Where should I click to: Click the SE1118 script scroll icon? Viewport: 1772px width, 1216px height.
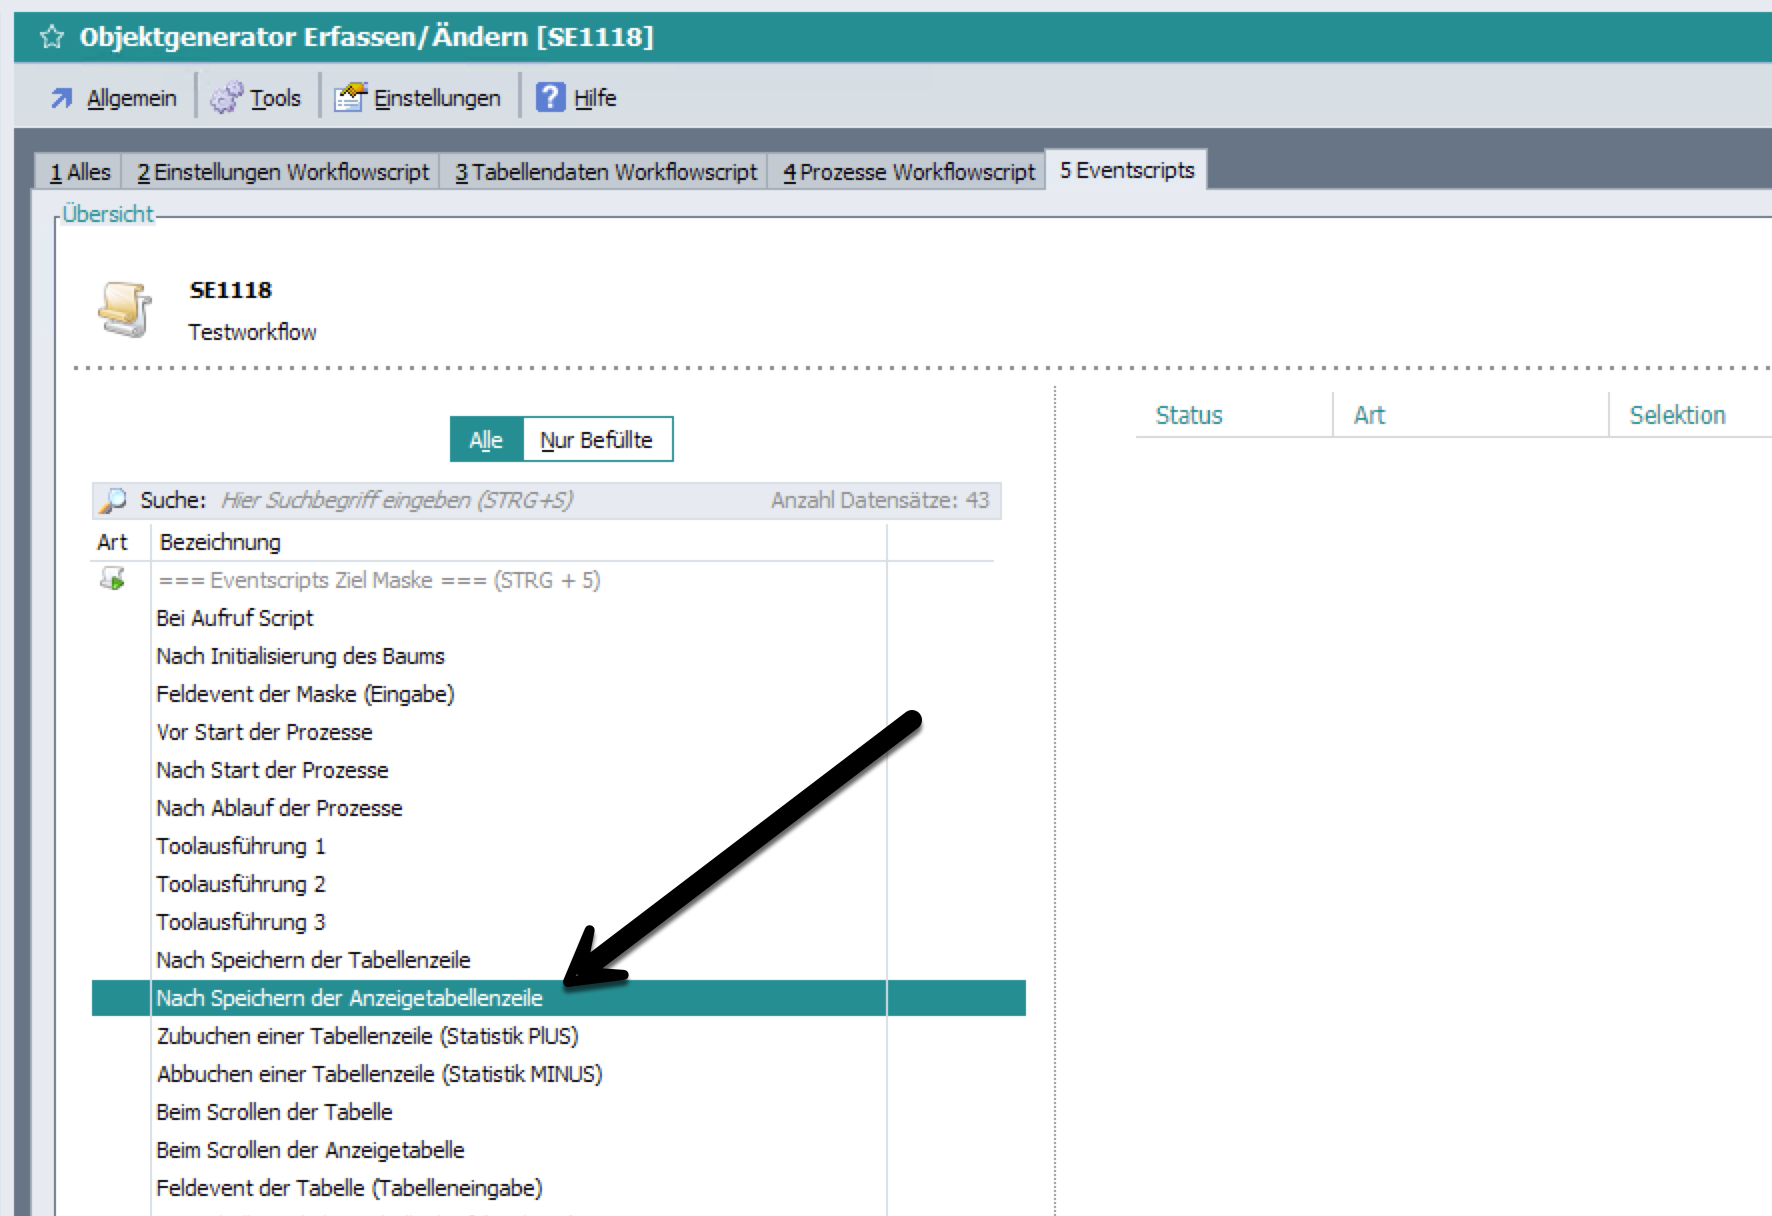tap(125, 310)
